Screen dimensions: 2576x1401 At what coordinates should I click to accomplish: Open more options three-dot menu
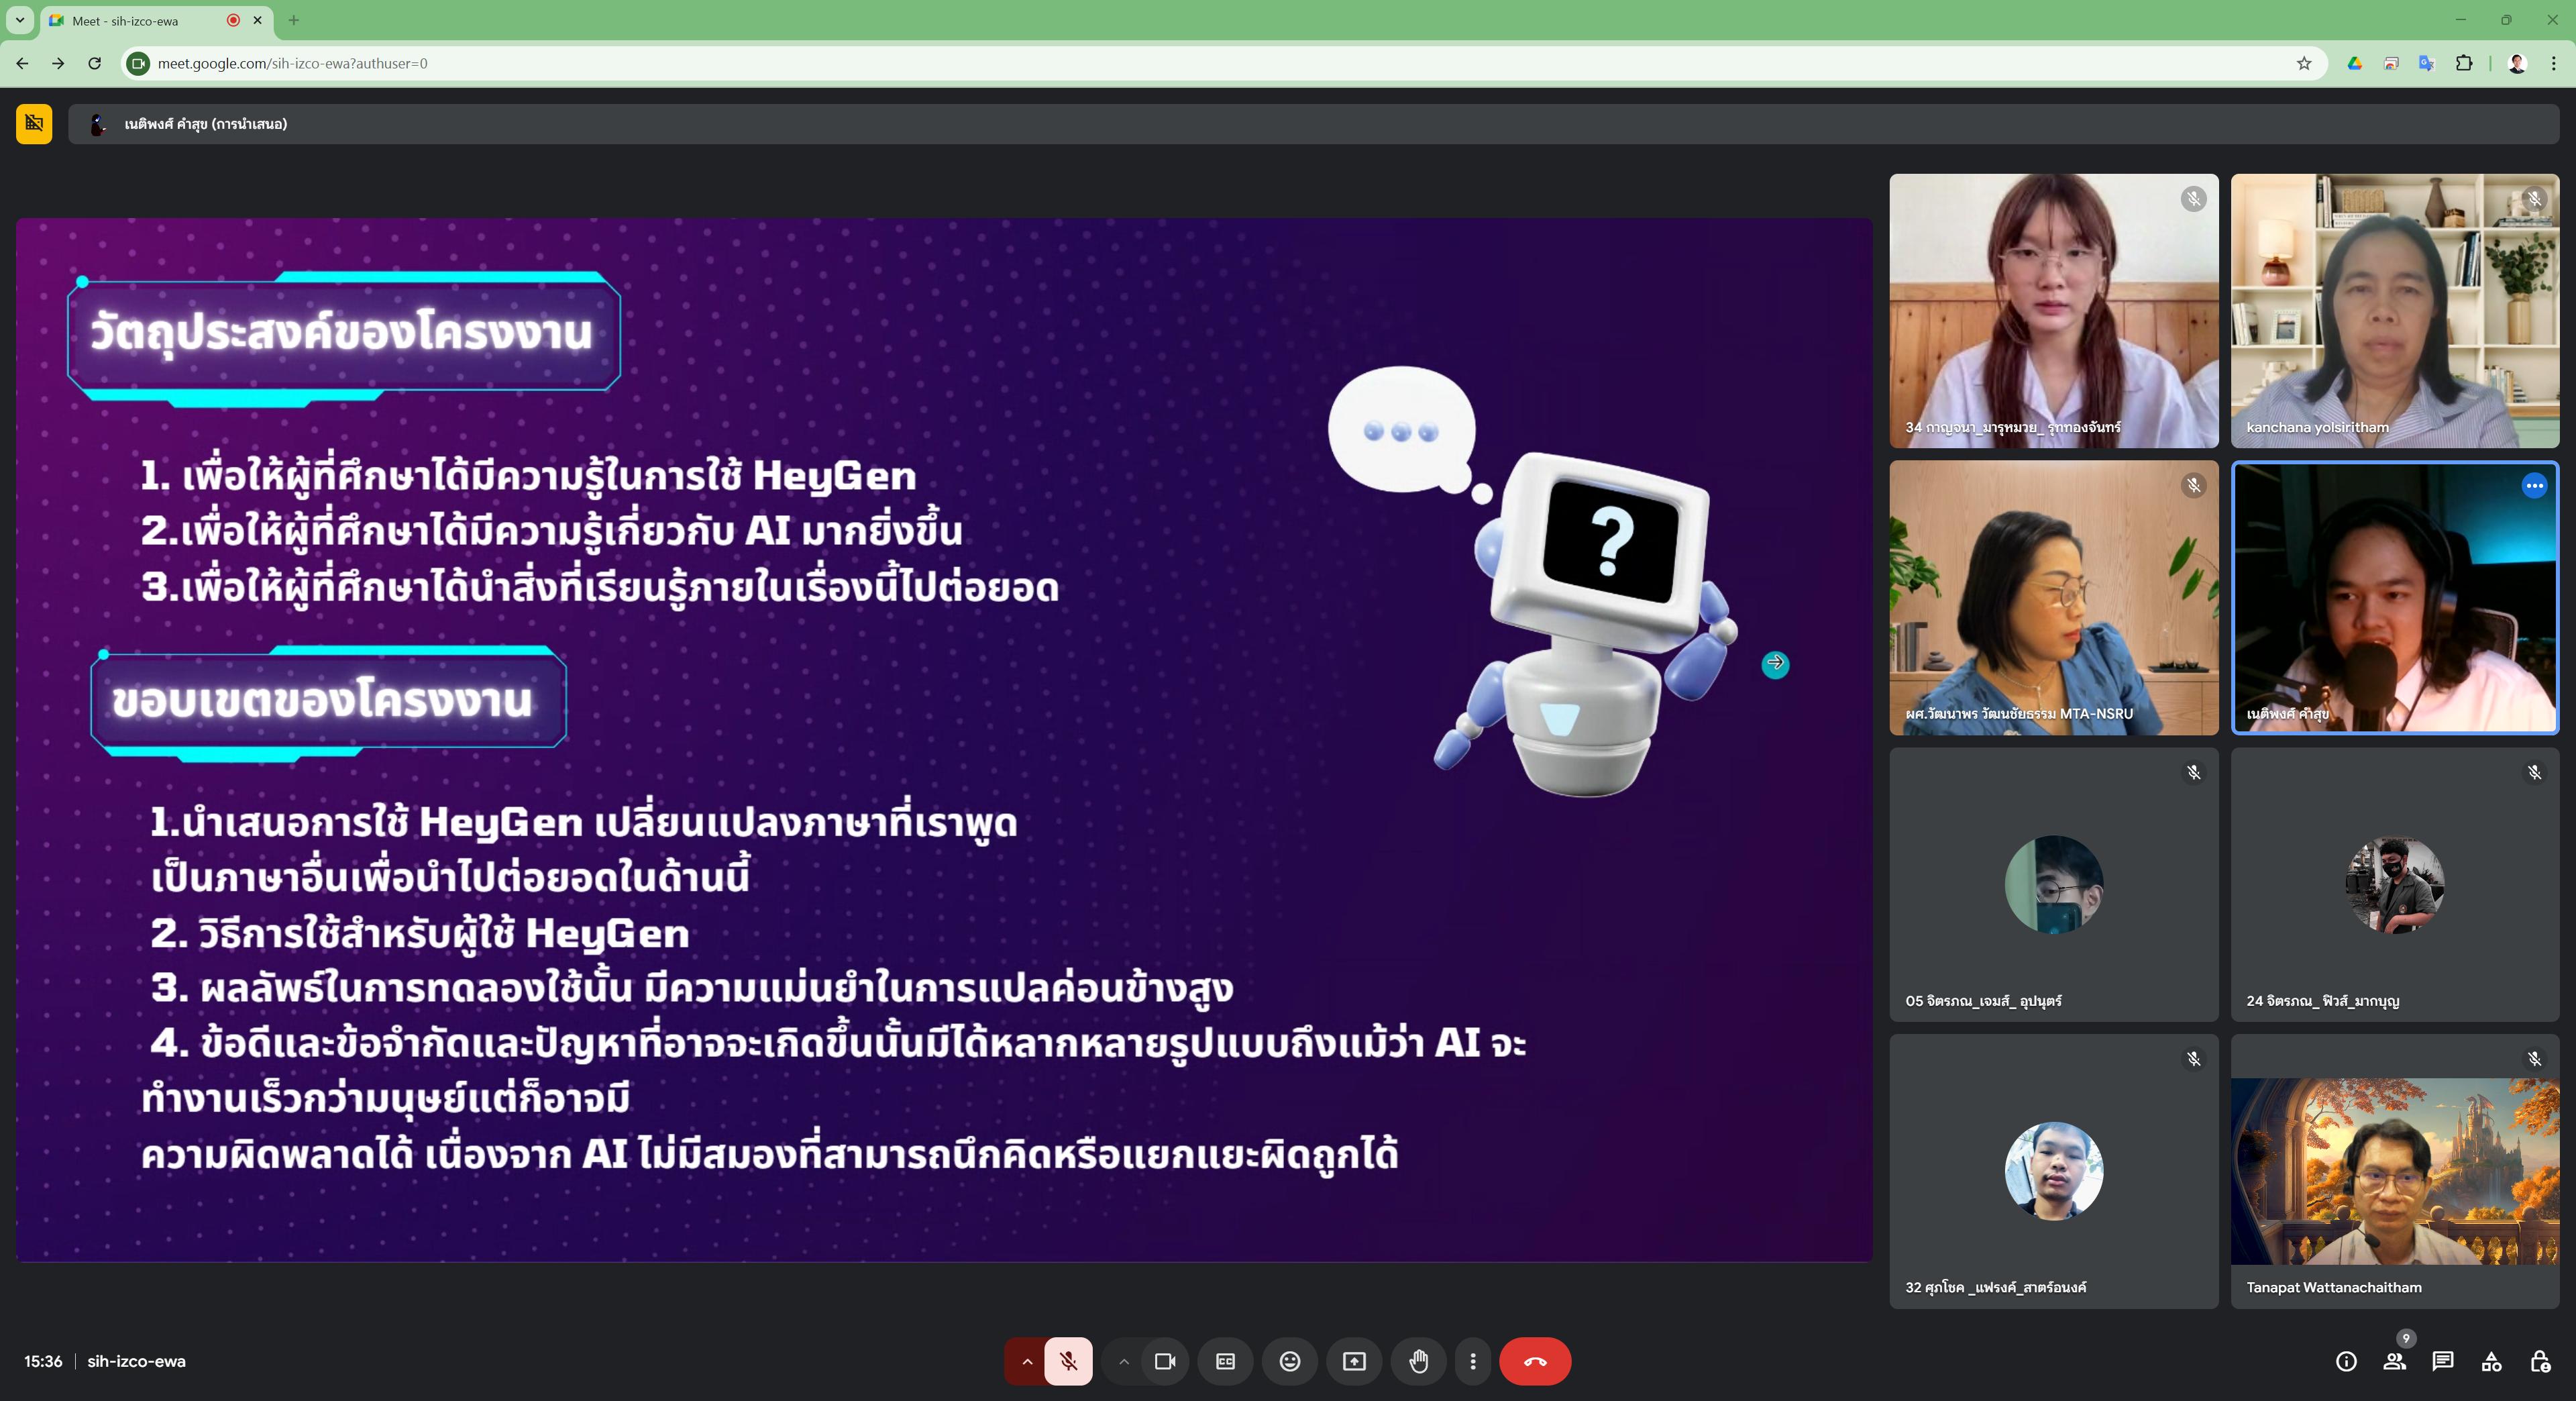point(1472,1361)
